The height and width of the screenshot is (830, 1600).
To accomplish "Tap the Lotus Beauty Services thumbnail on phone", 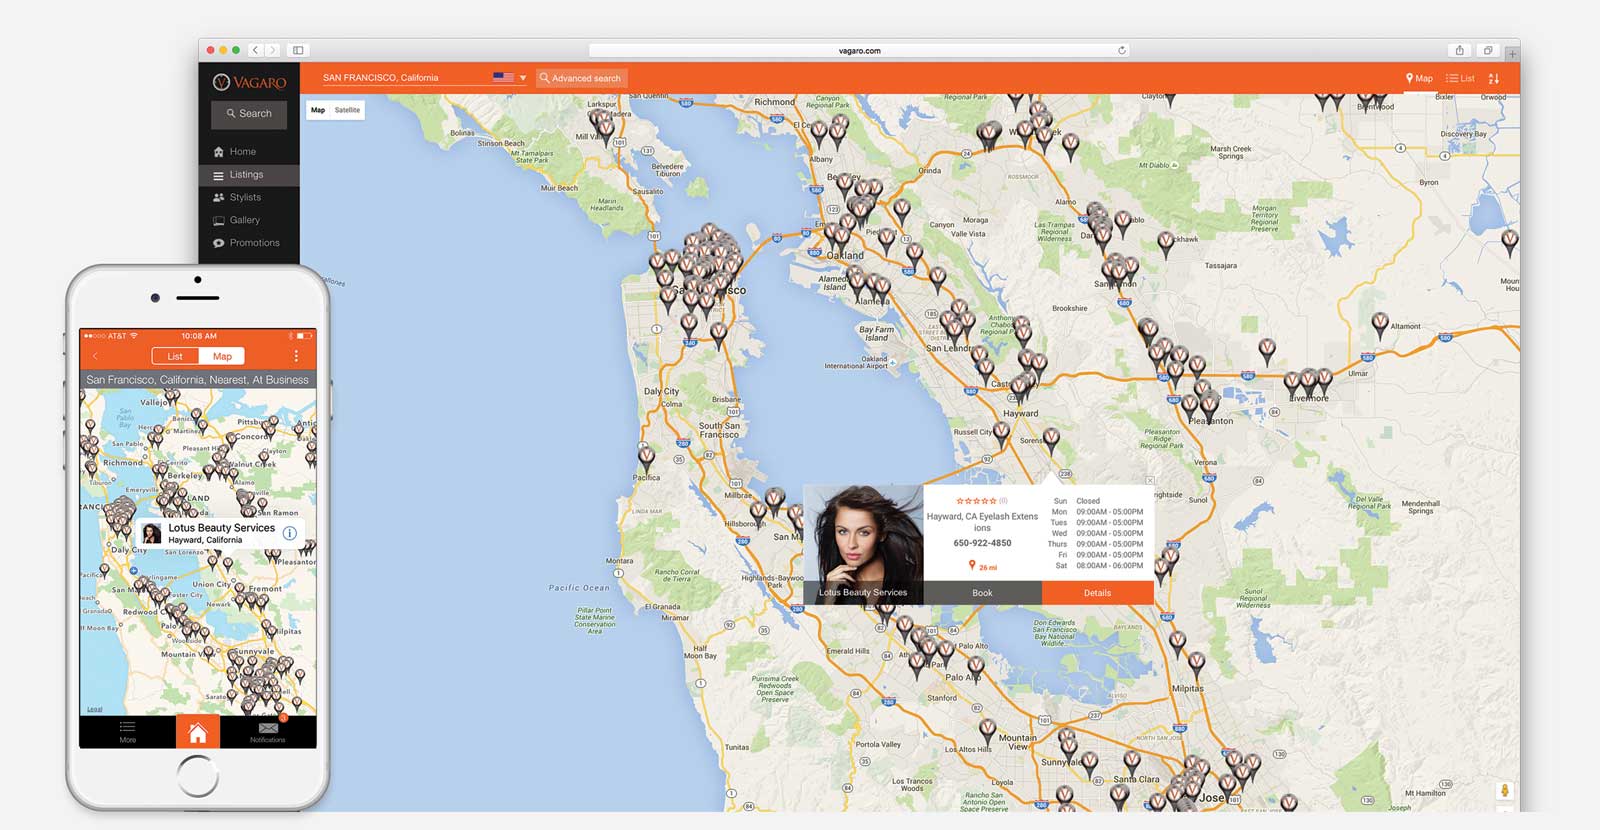I will pyautogui.click(x=152, y=533).
